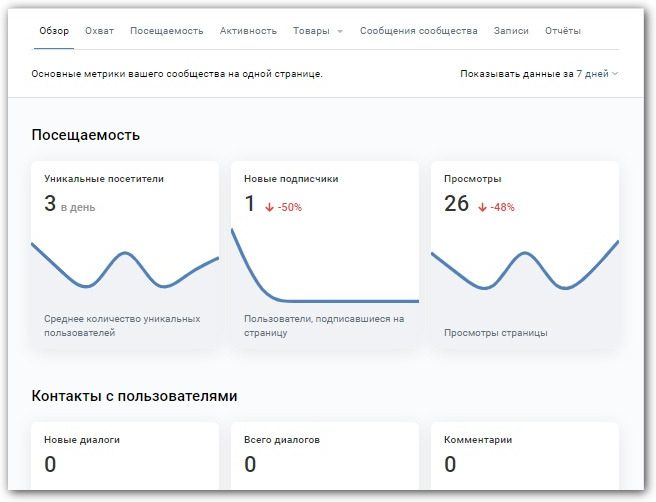Click the Просмотры line chart

524,270
